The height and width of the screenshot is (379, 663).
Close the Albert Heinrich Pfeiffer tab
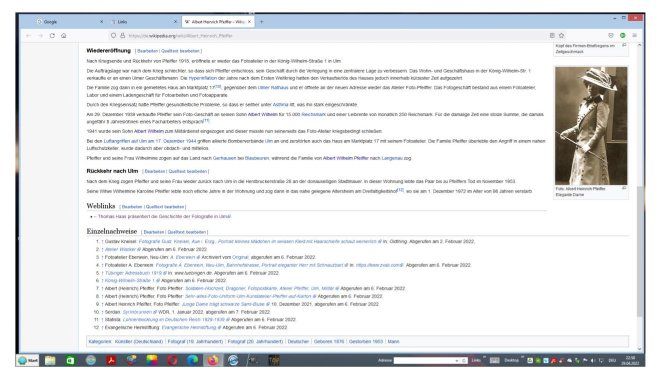click(x=249, y=22)
